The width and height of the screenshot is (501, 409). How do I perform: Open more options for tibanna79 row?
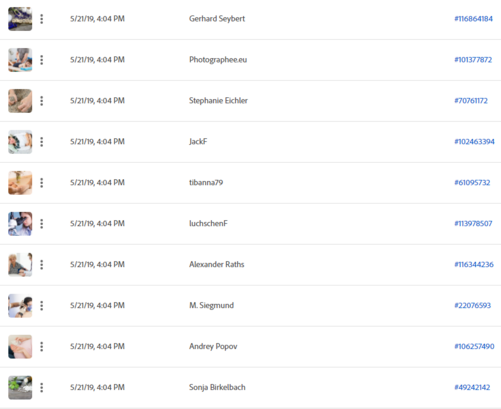42,183
